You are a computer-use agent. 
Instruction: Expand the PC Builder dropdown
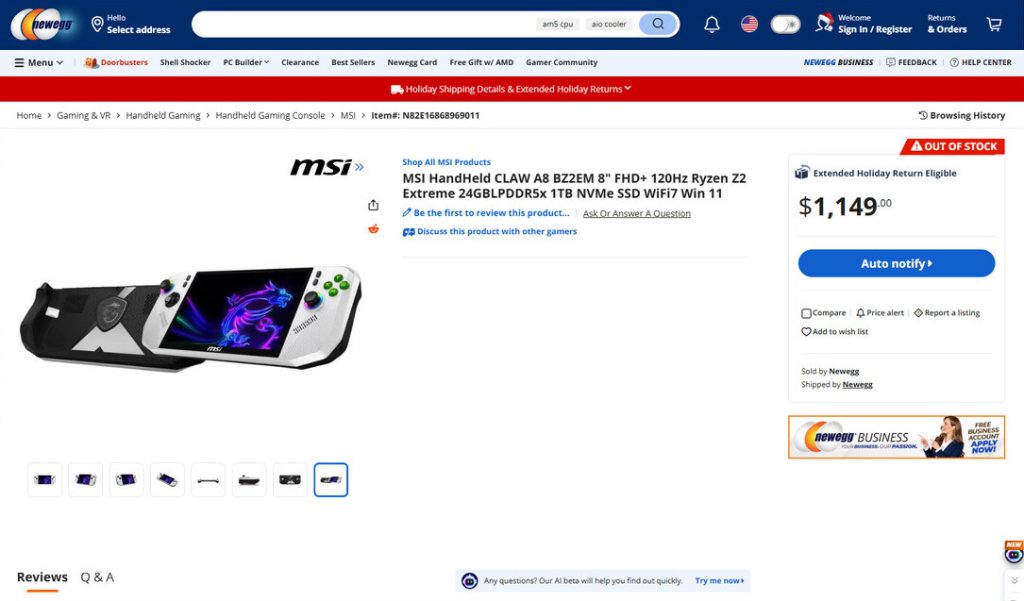coord(246,63)
